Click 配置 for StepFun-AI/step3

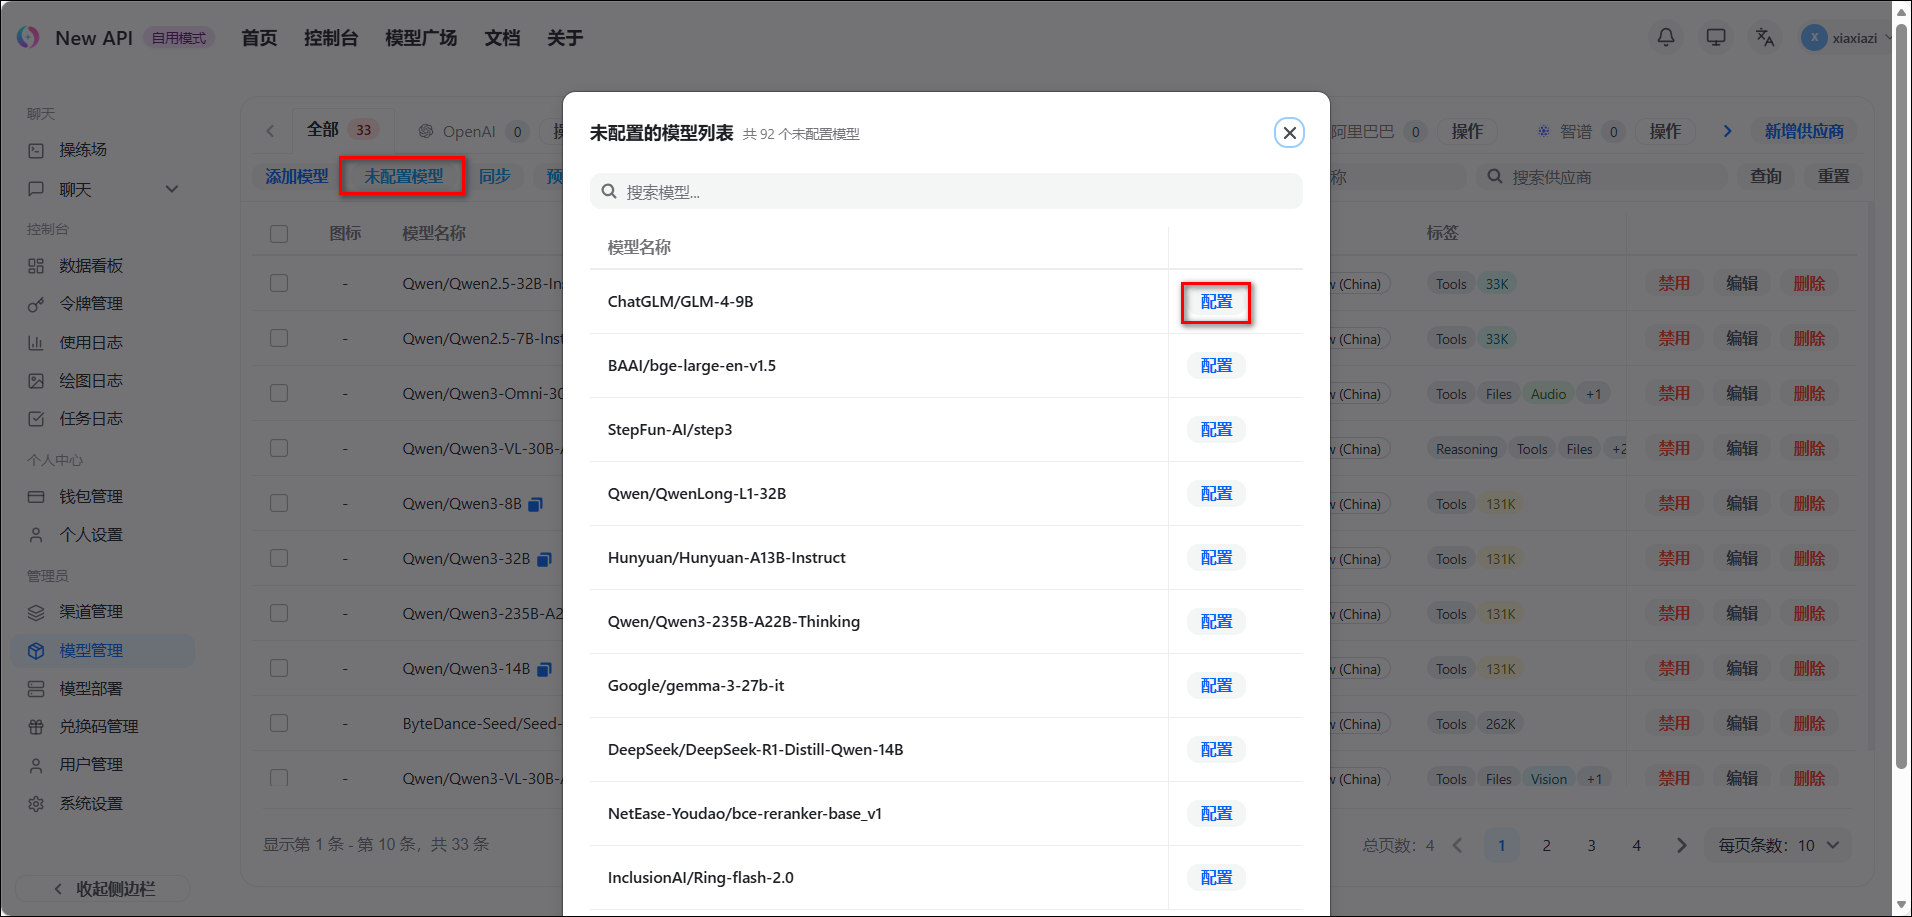(1216, 430)
